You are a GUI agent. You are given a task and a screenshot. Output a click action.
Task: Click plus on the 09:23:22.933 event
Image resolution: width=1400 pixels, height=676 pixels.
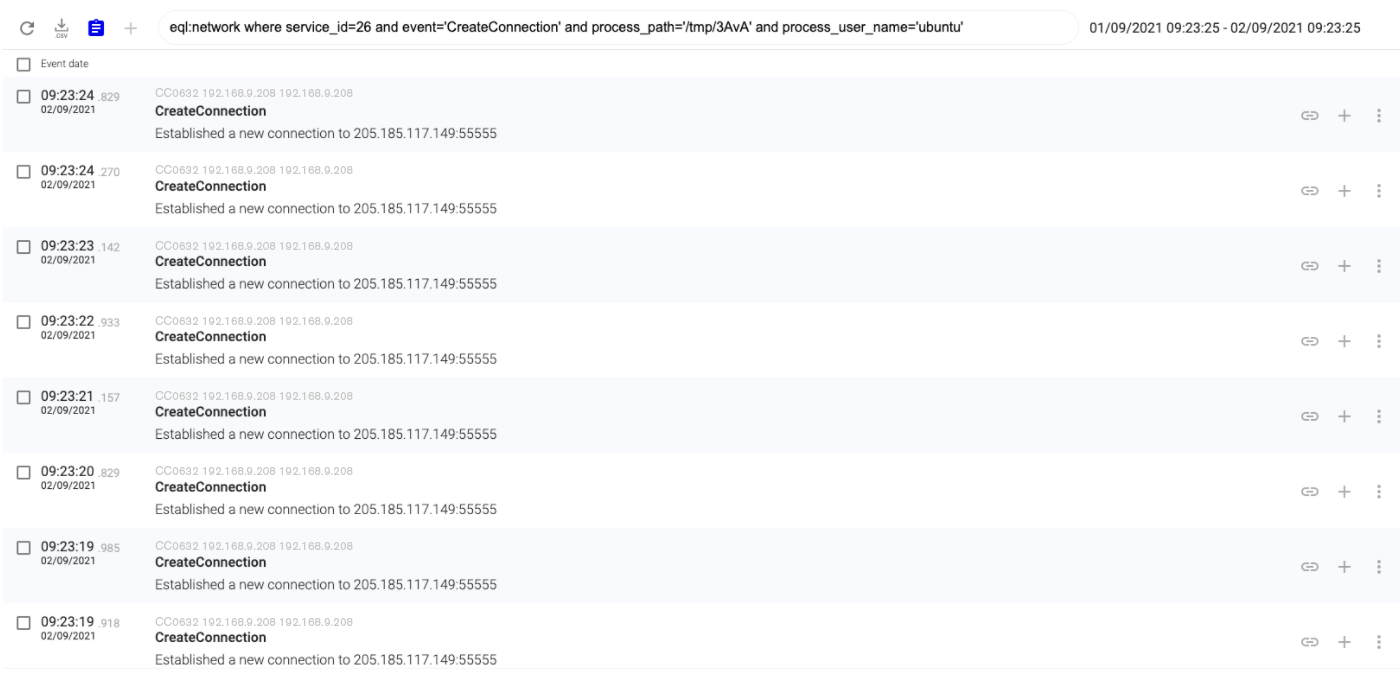(x=1344, y=340)
